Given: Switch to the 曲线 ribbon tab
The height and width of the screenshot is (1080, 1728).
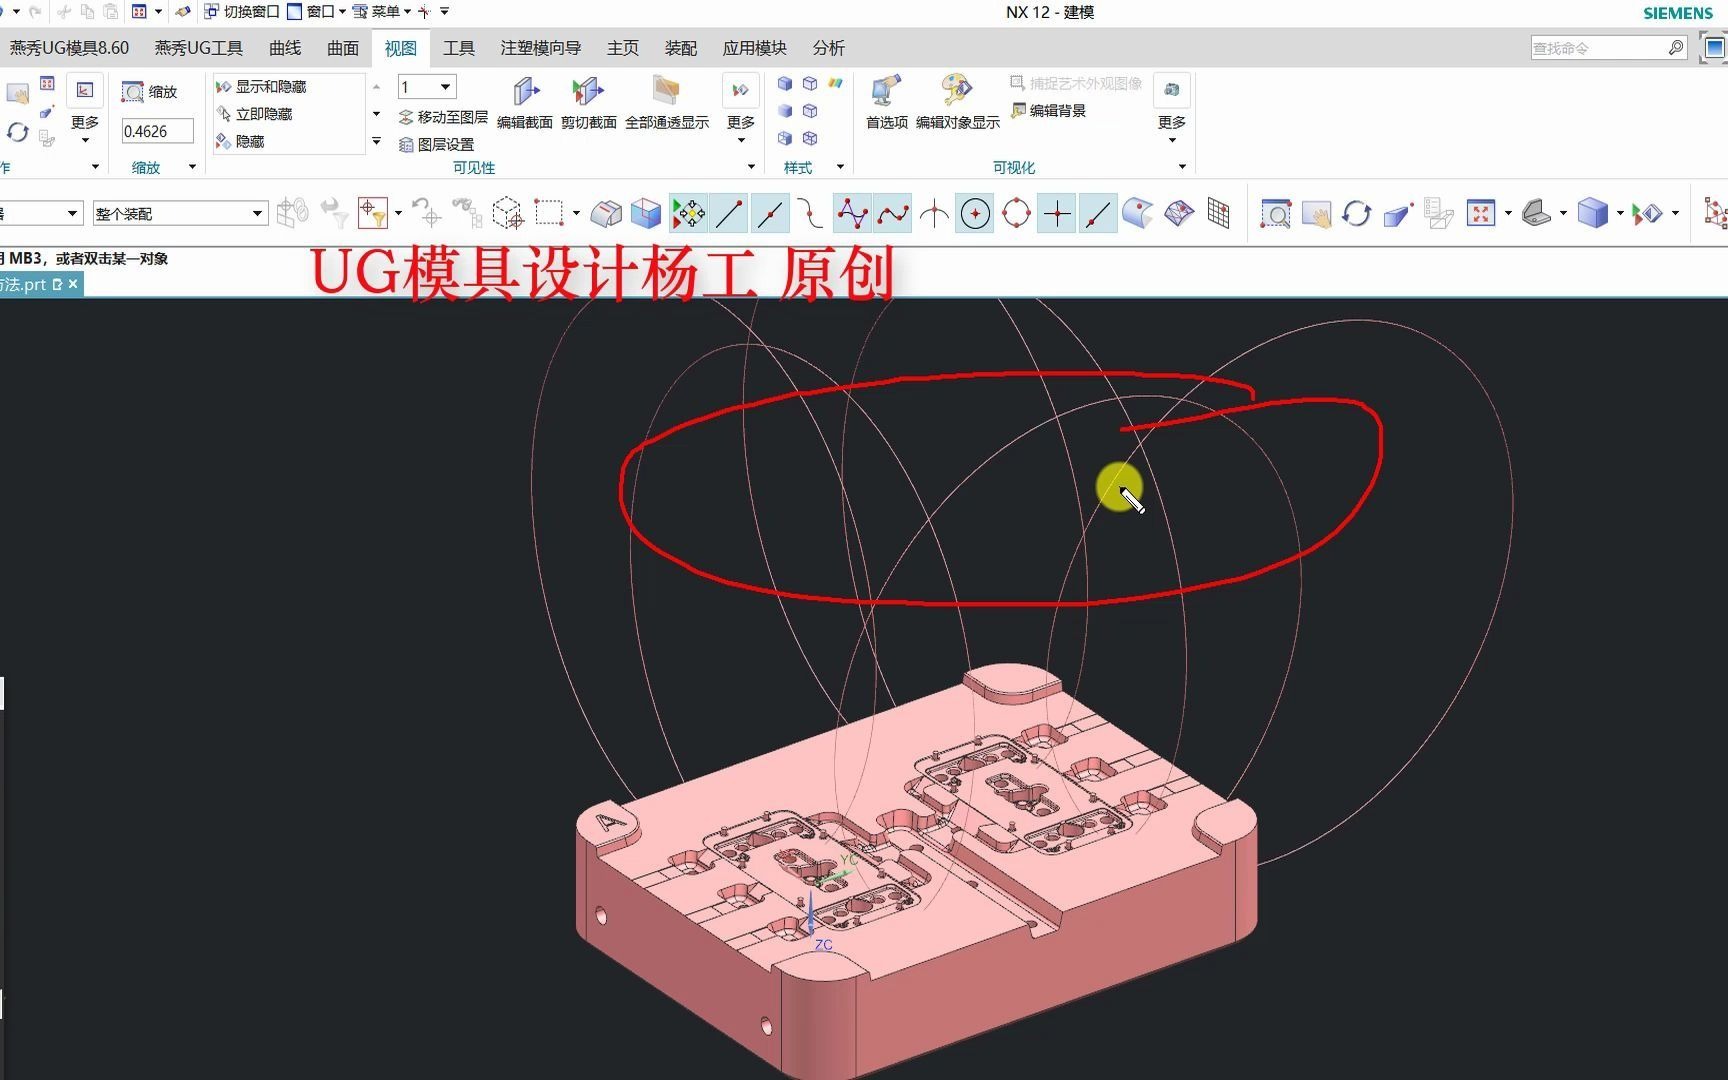Looking at the screenshot, I should [x=285, y=48].
